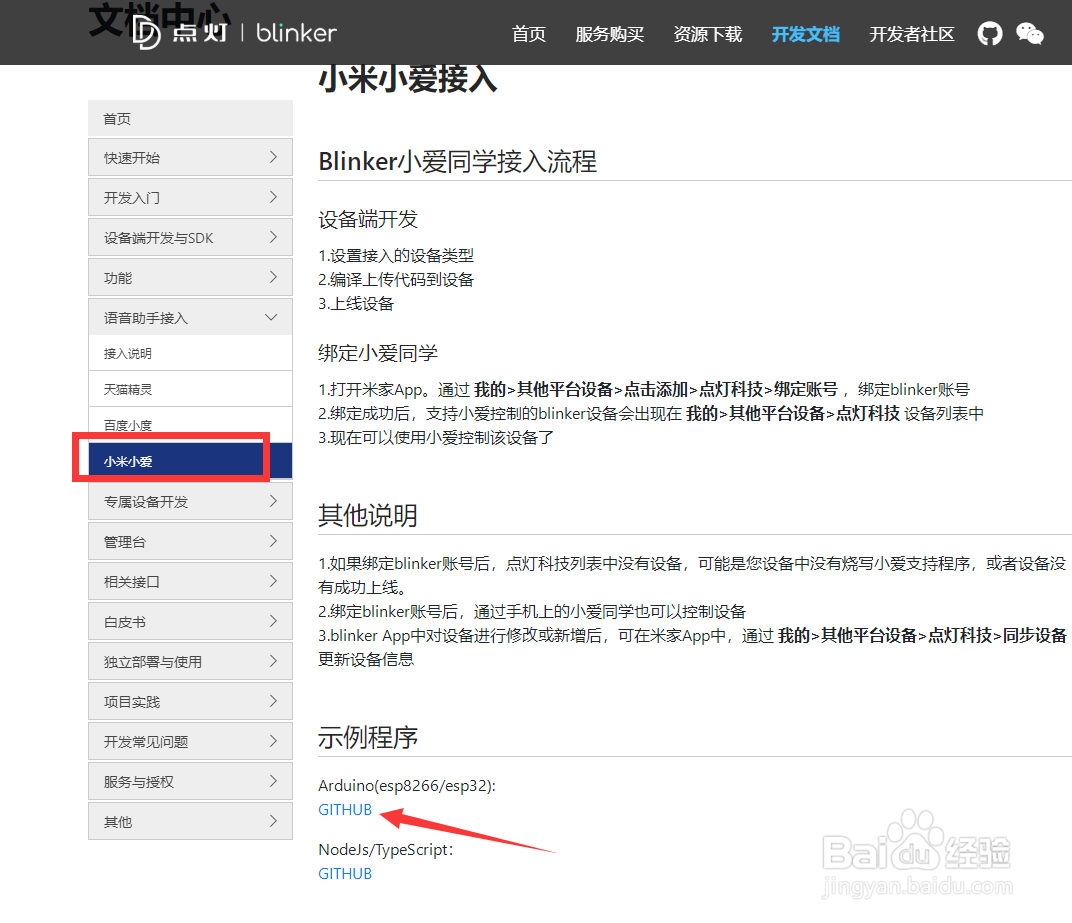This screenshot has height=923, width=1072.
Task: Expand 快速开始 chevron in sidebar
Action: (273, 157)
